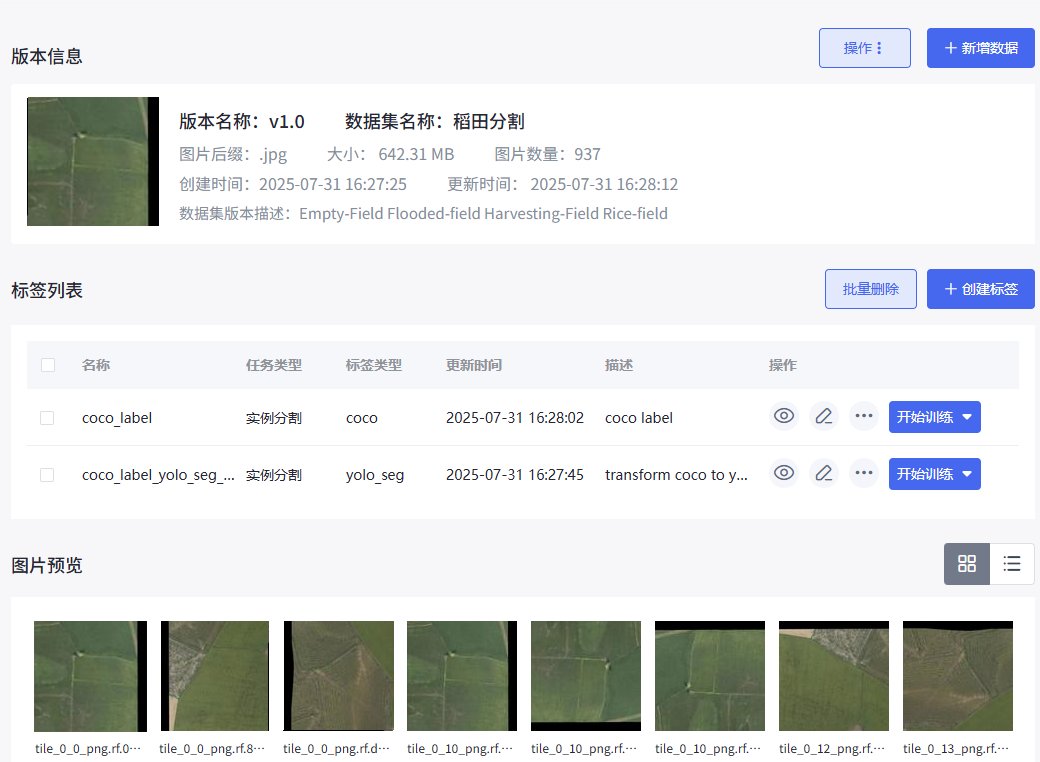The width and height of the screenshot is (1040, 762).
Task: Expand the 开始训练 dropdown for coco_label_yolo_seg
Action: pos(966,473)
